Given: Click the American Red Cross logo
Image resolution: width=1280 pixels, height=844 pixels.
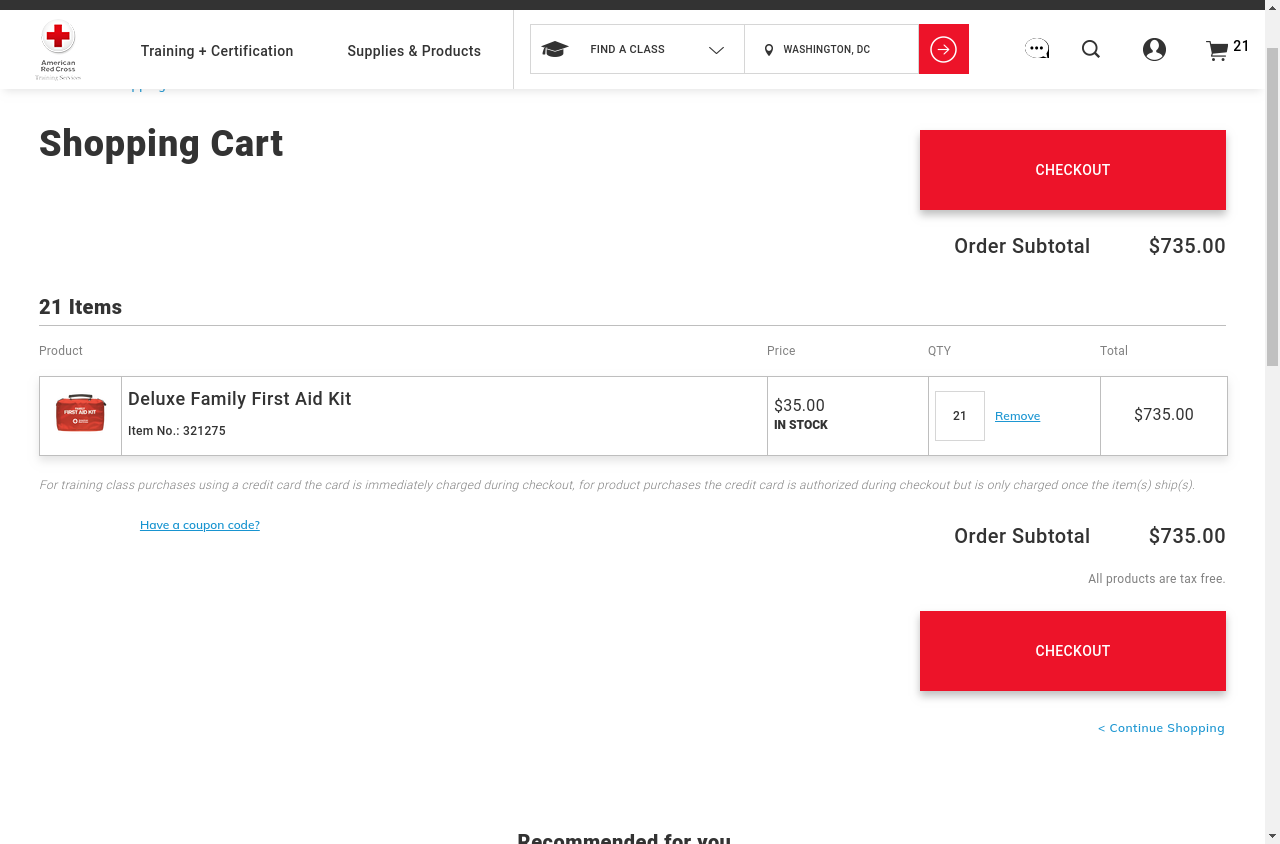Looking at the screenshot, I should [x=58, y=50].
